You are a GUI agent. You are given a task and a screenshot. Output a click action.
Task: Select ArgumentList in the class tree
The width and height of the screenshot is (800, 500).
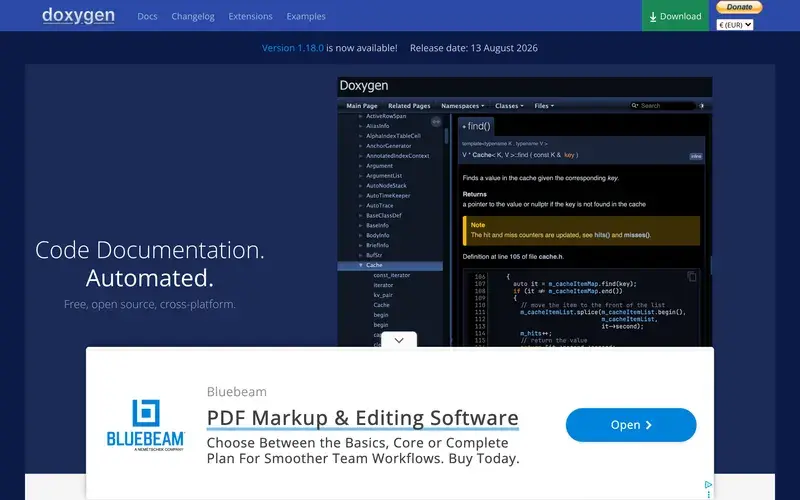(x=384, y=176)
